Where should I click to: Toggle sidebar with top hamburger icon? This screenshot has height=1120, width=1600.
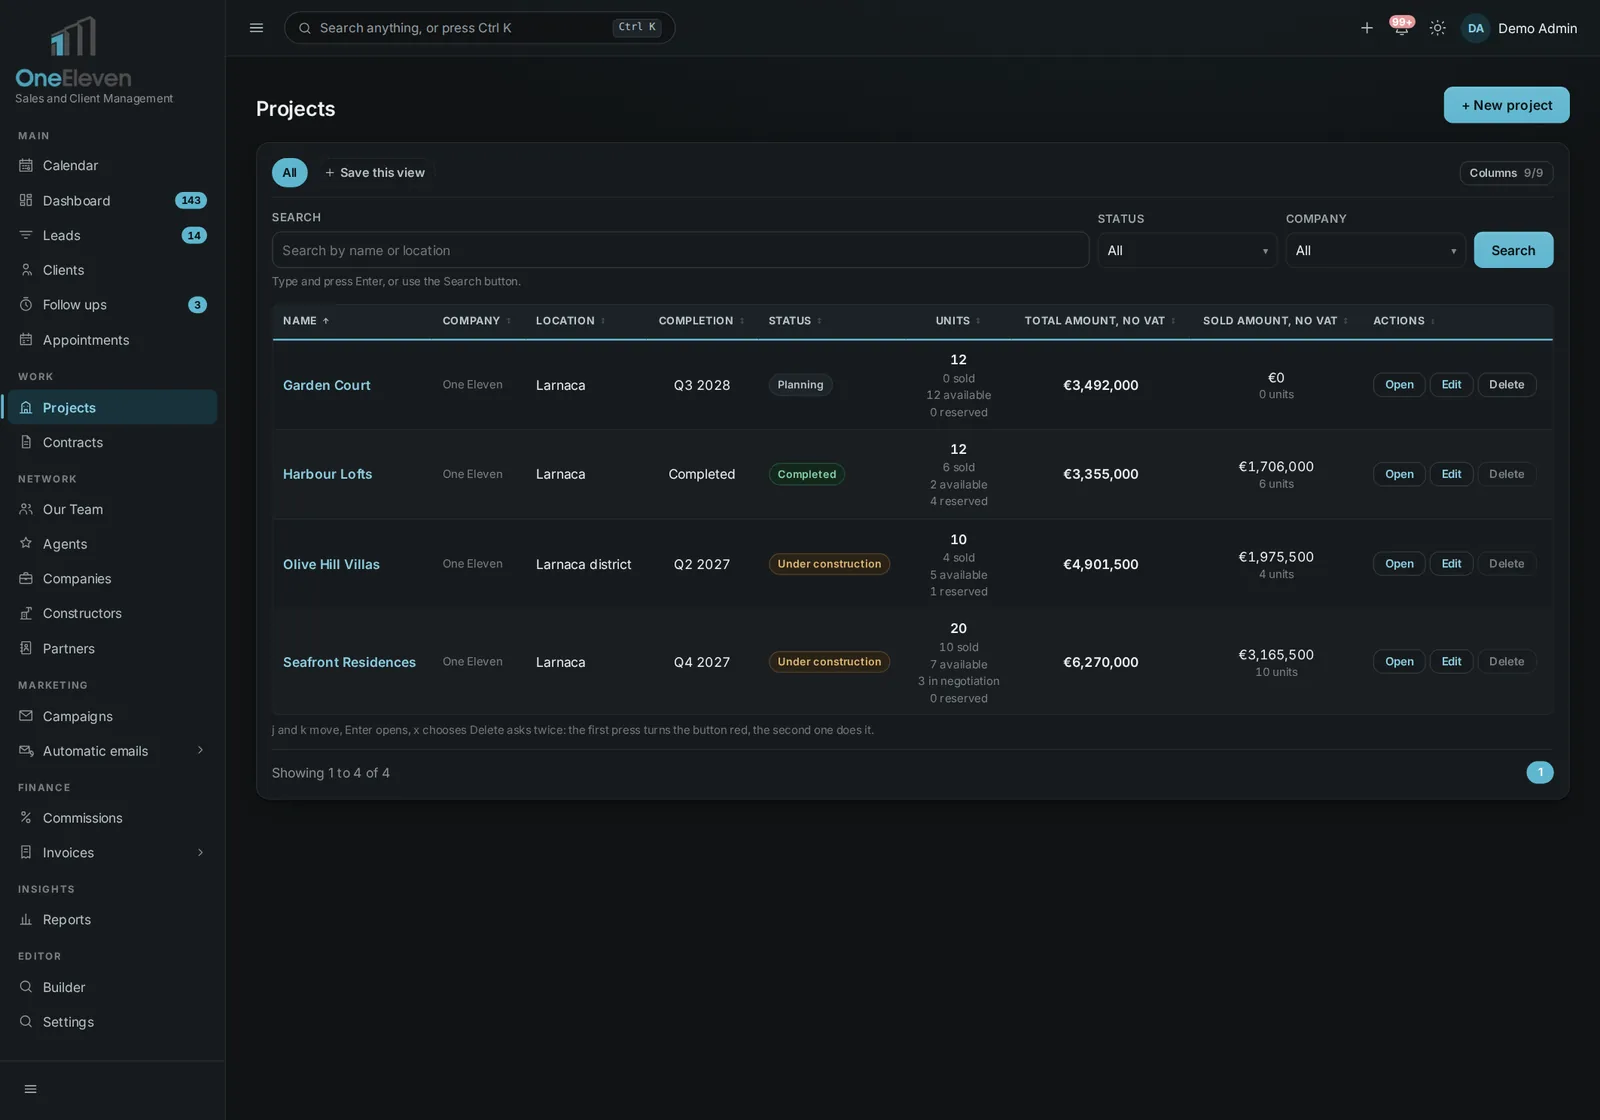tap(256, 28)
